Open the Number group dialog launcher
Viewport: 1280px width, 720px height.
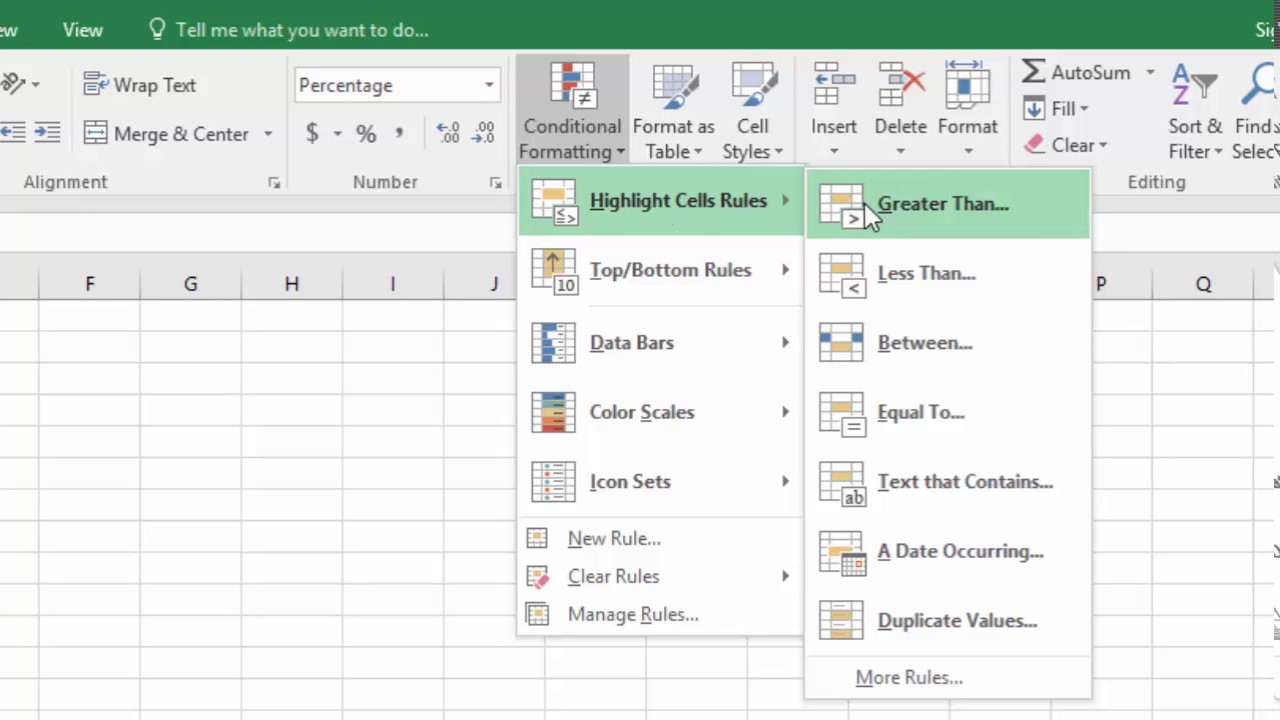(x=495, y=183)
